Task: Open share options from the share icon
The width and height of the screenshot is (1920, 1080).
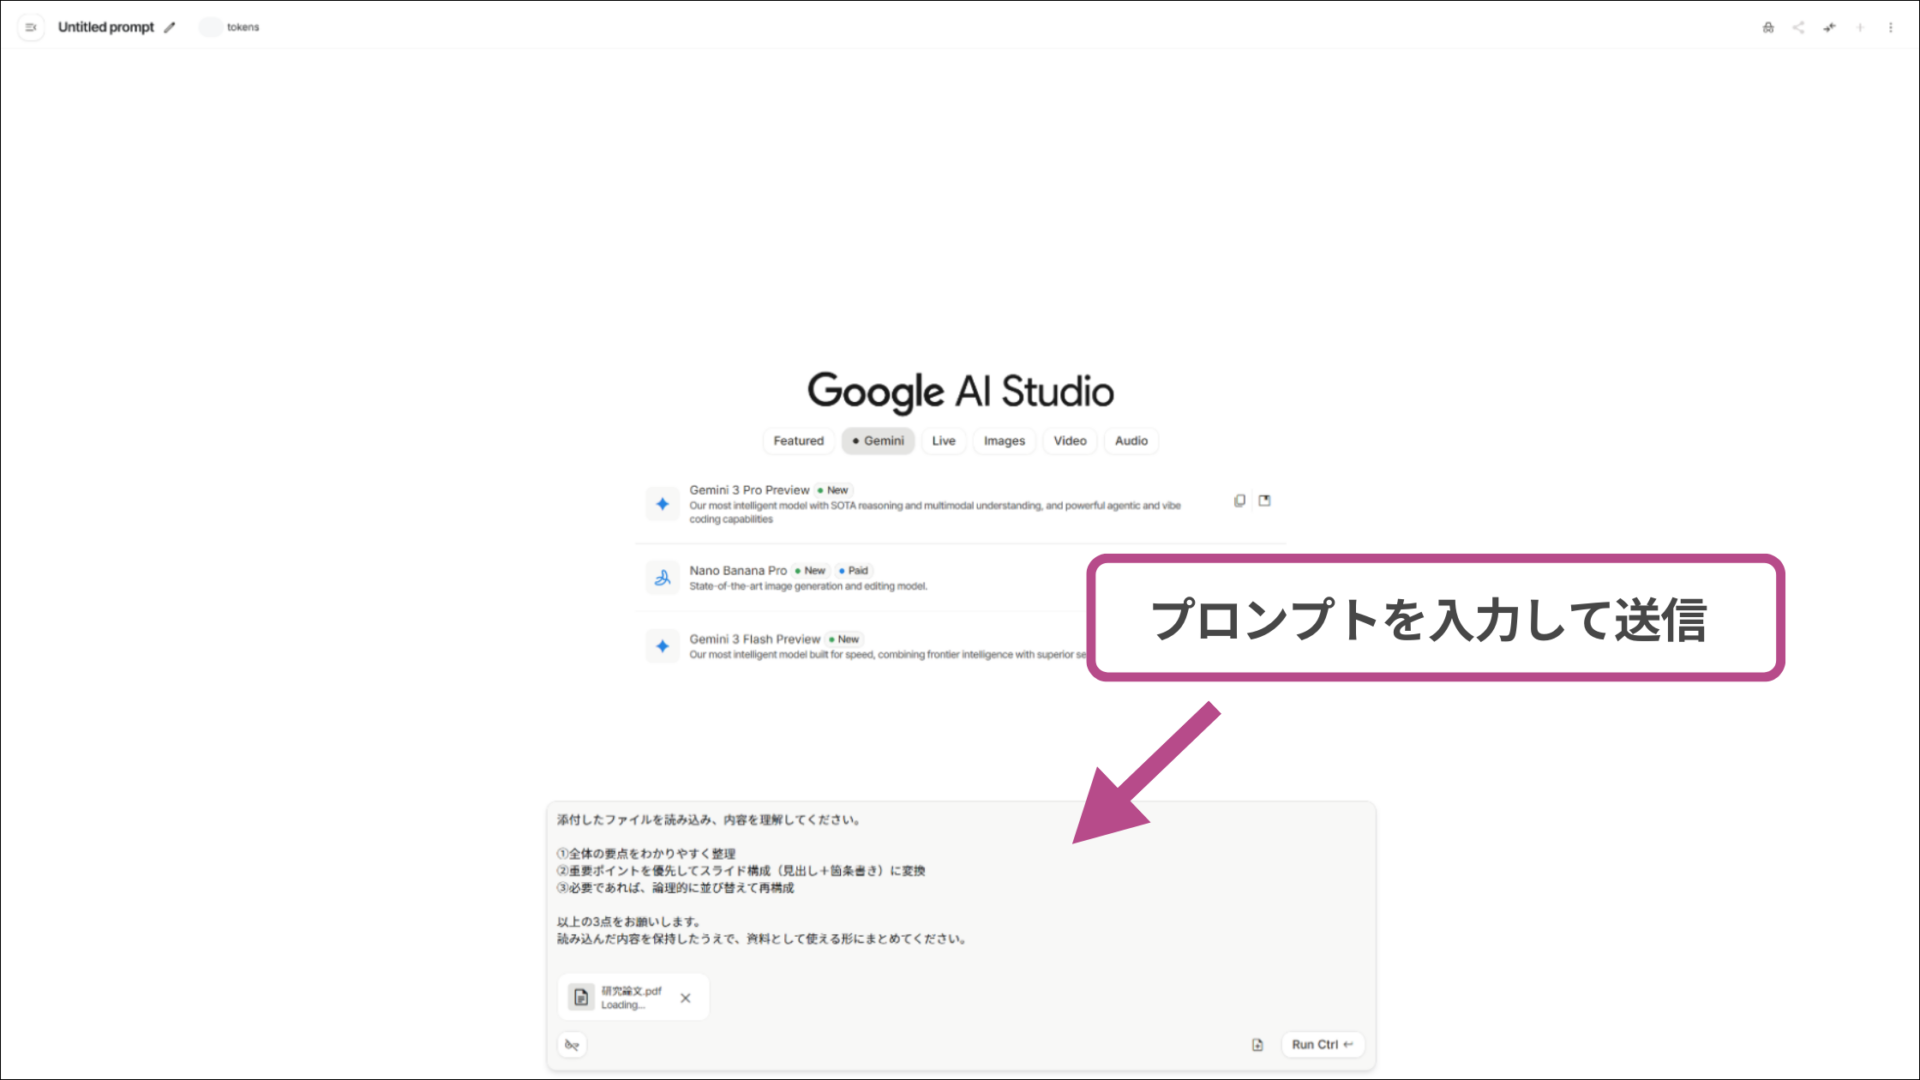Action: (x=1798, y=27)
